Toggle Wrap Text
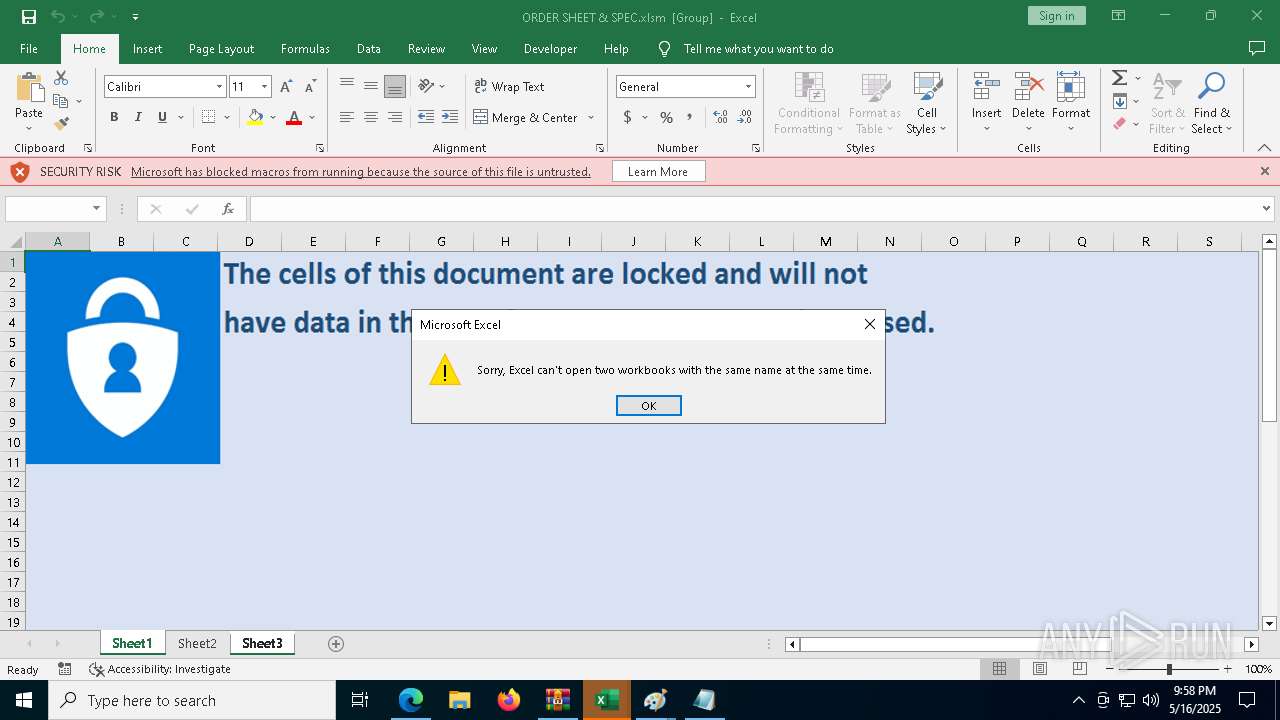The image size is (1280, 720). pyautogui.click(x=509, y=86)
